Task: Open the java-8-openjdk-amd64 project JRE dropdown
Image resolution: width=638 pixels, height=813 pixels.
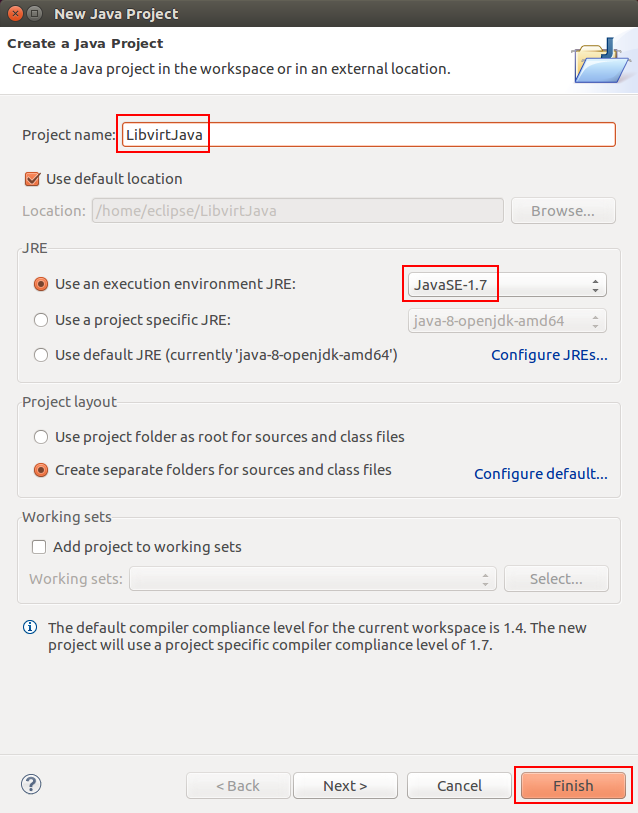Action: [507, 321]
